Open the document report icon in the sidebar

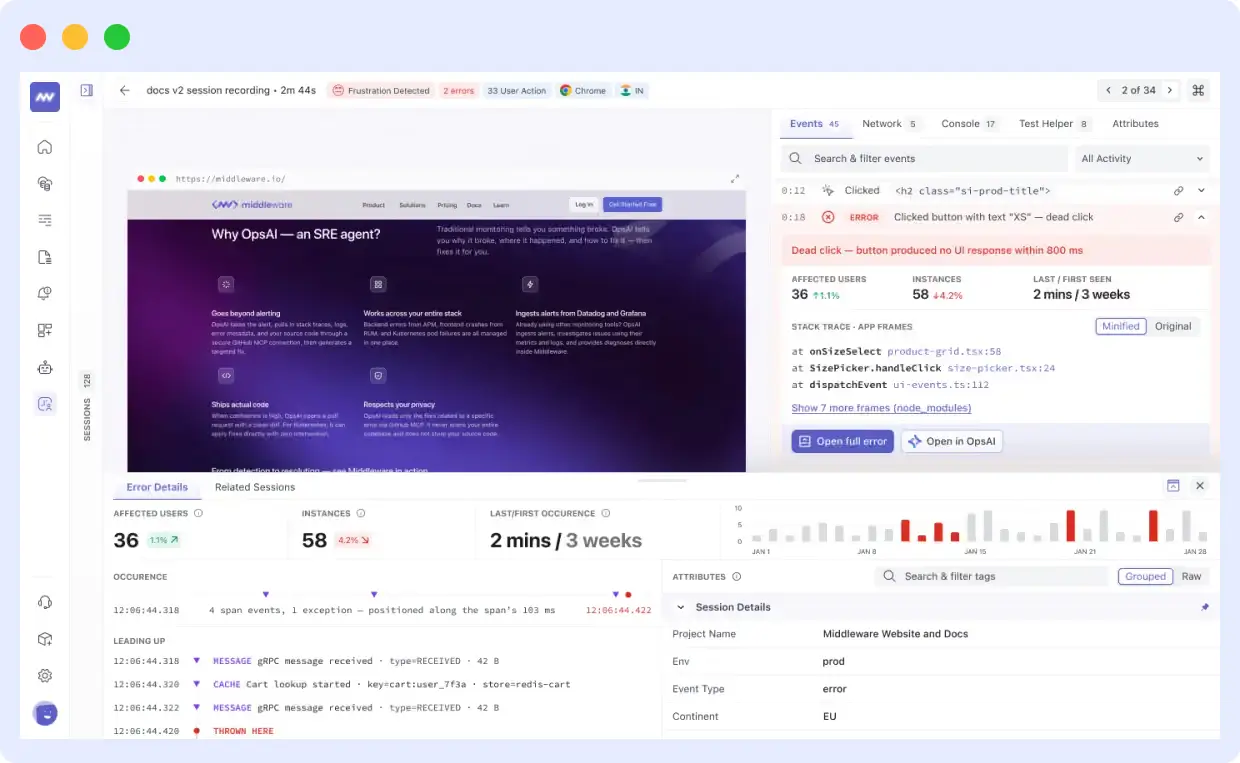point(45,257)
